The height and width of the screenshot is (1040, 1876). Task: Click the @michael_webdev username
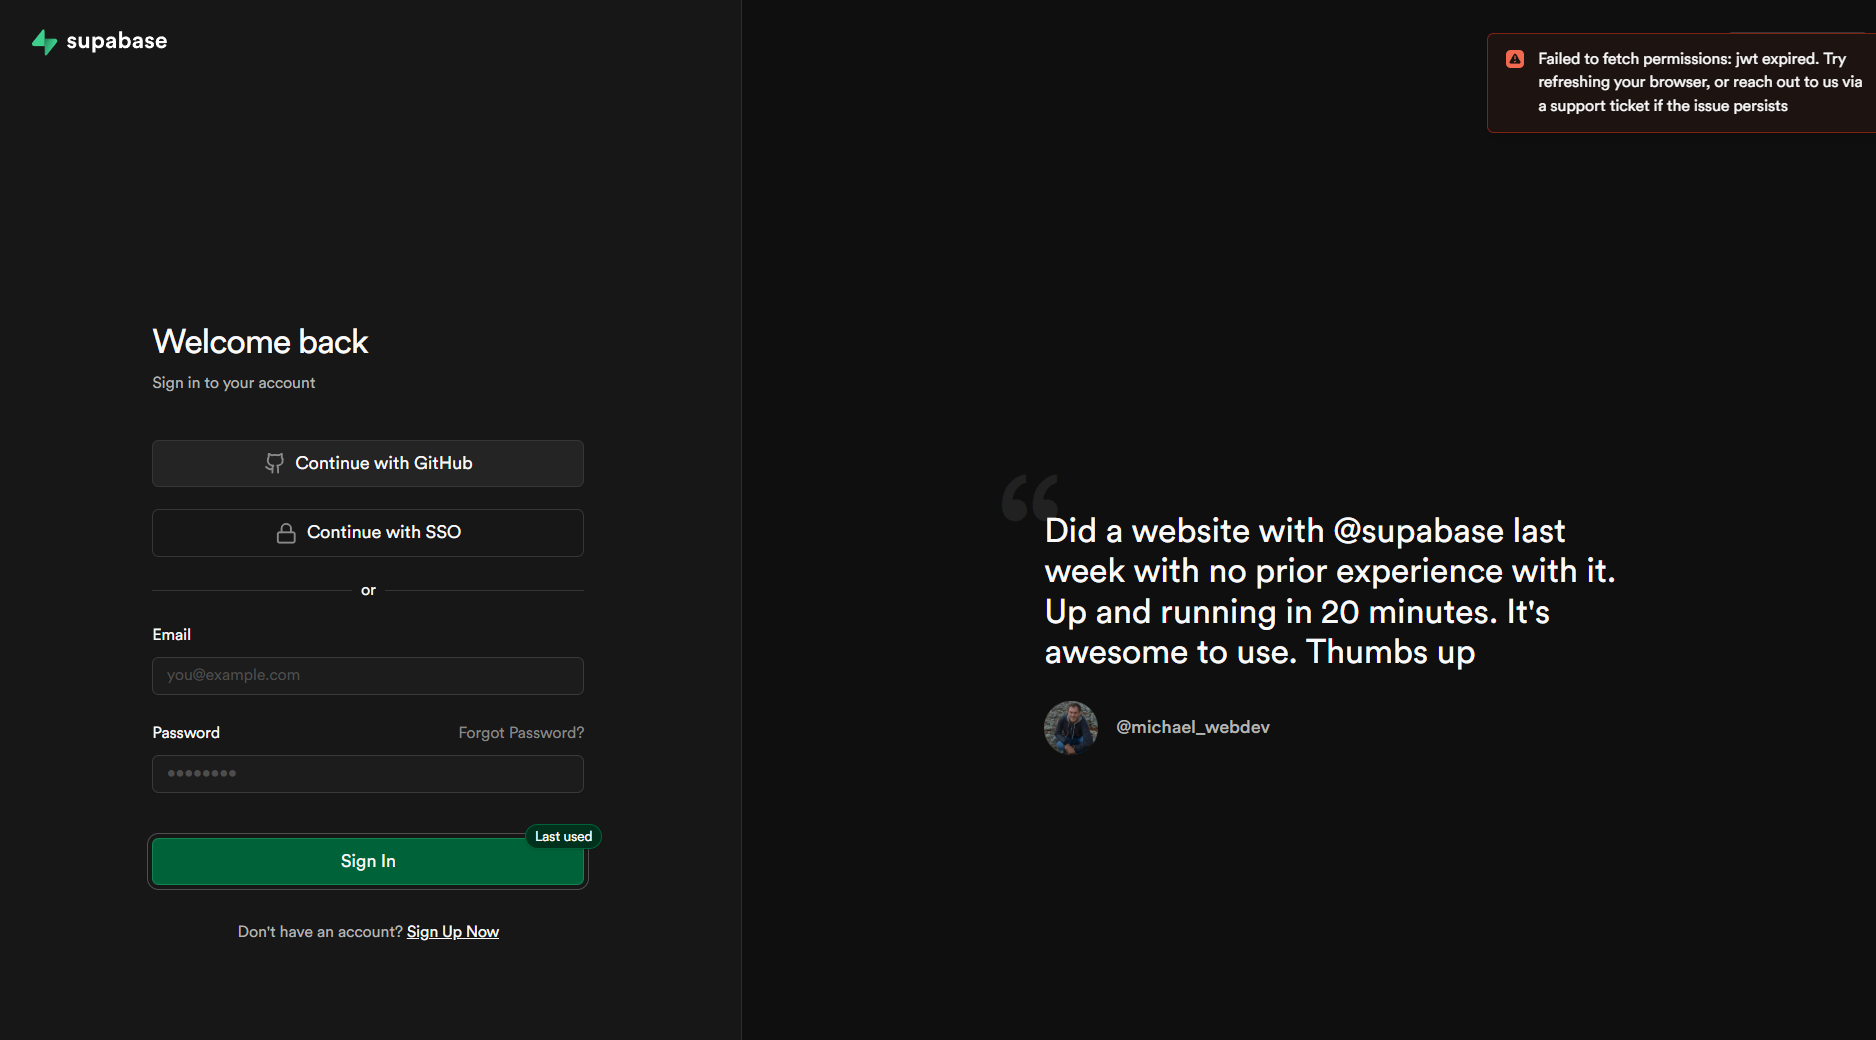pyautogui.click(x=1193, y=727)
